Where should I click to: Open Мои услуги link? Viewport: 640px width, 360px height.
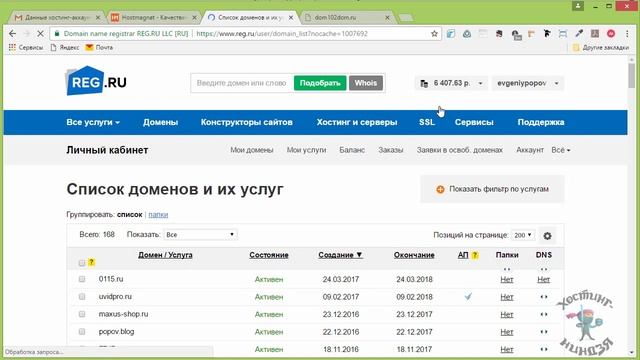tap(306, 150)
